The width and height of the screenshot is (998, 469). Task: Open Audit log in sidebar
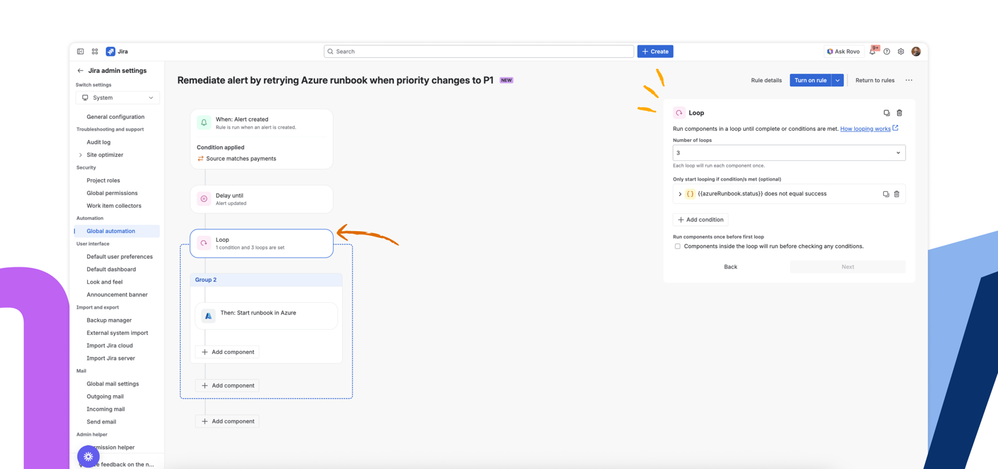(99, 142)
